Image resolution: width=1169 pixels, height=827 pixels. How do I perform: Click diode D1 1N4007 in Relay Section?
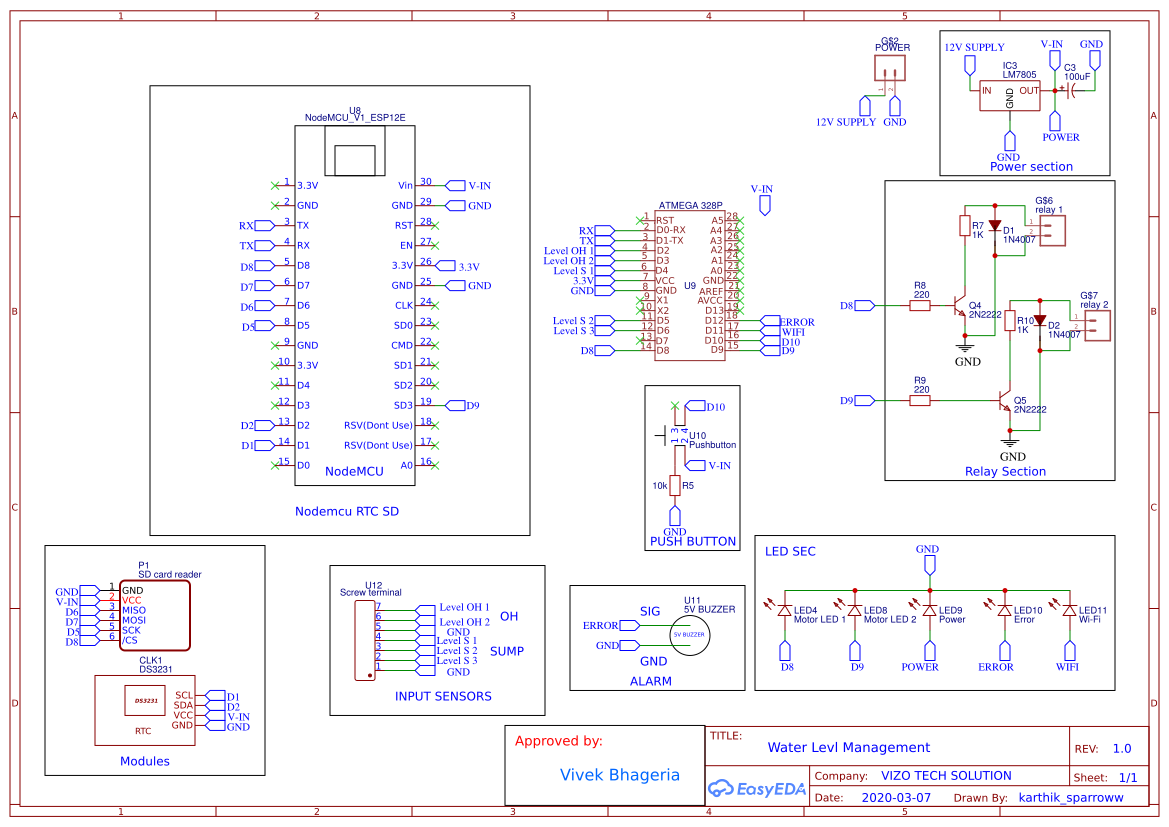click(x=996, y=228)
